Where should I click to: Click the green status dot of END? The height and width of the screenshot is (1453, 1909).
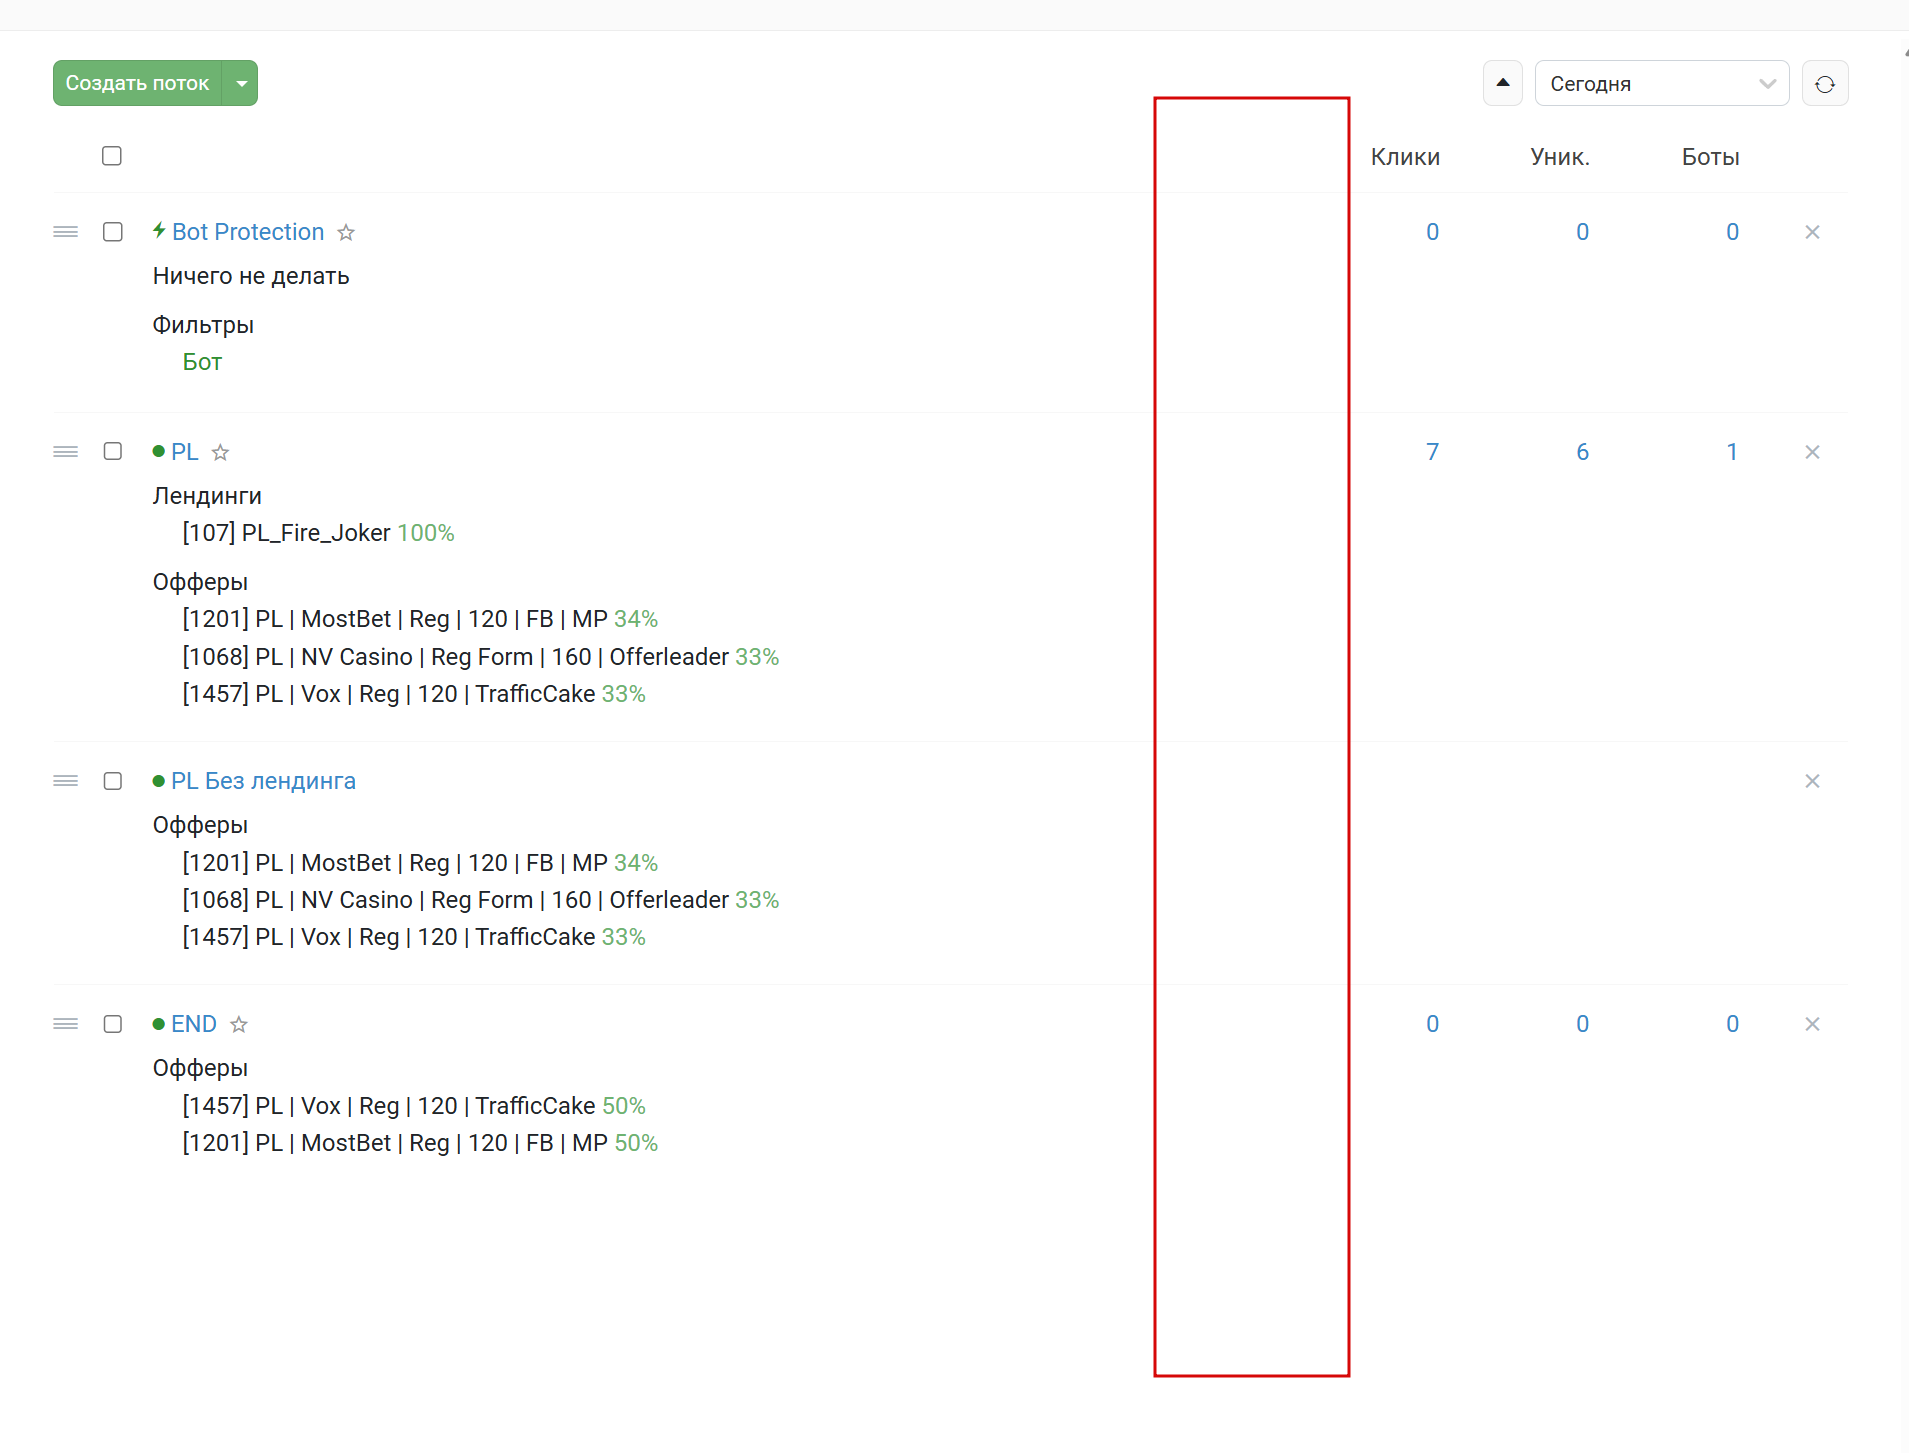coord(158,1024)
